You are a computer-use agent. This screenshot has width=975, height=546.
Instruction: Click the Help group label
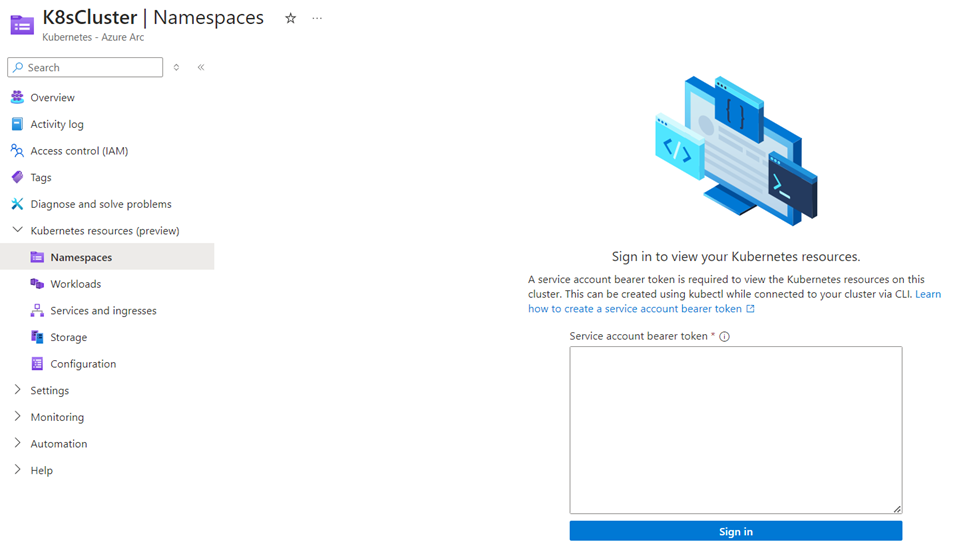42,471
